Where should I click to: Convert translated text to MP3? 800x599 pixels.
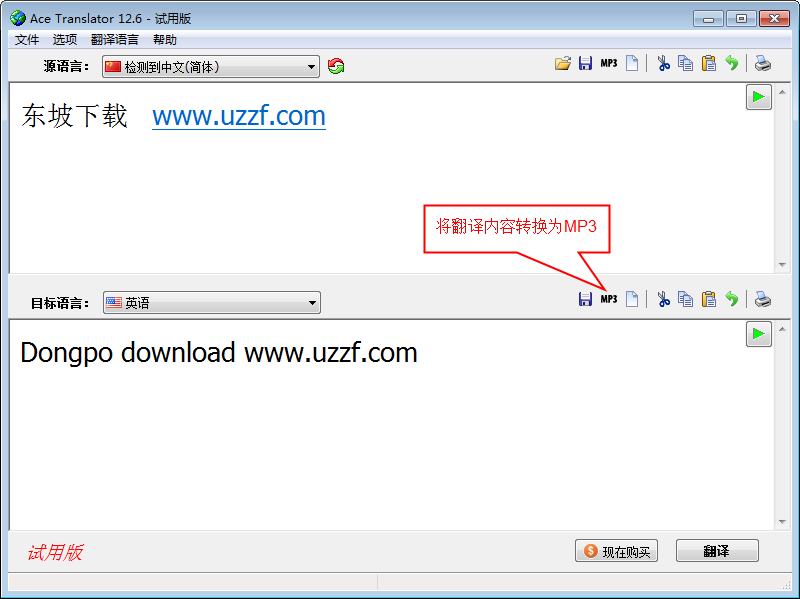[x=609, y=300]
